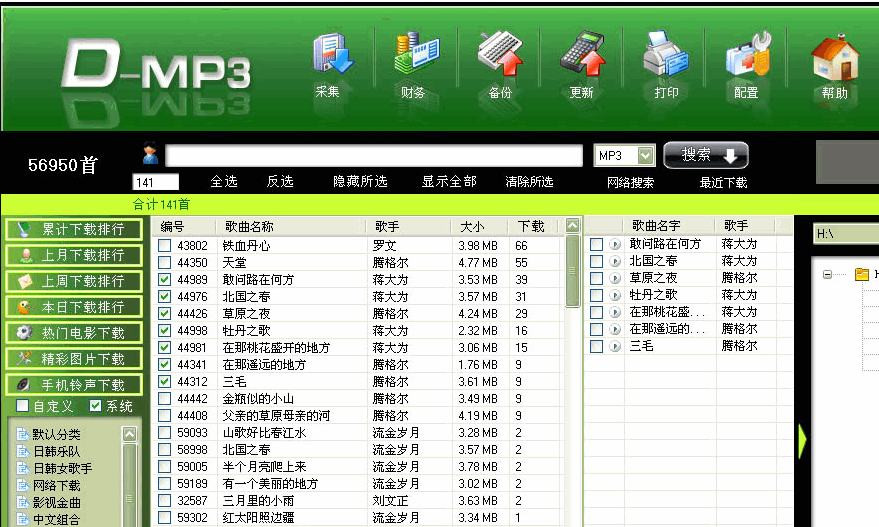
Task: Select 网络下载 category item
Action: (56, 486)
